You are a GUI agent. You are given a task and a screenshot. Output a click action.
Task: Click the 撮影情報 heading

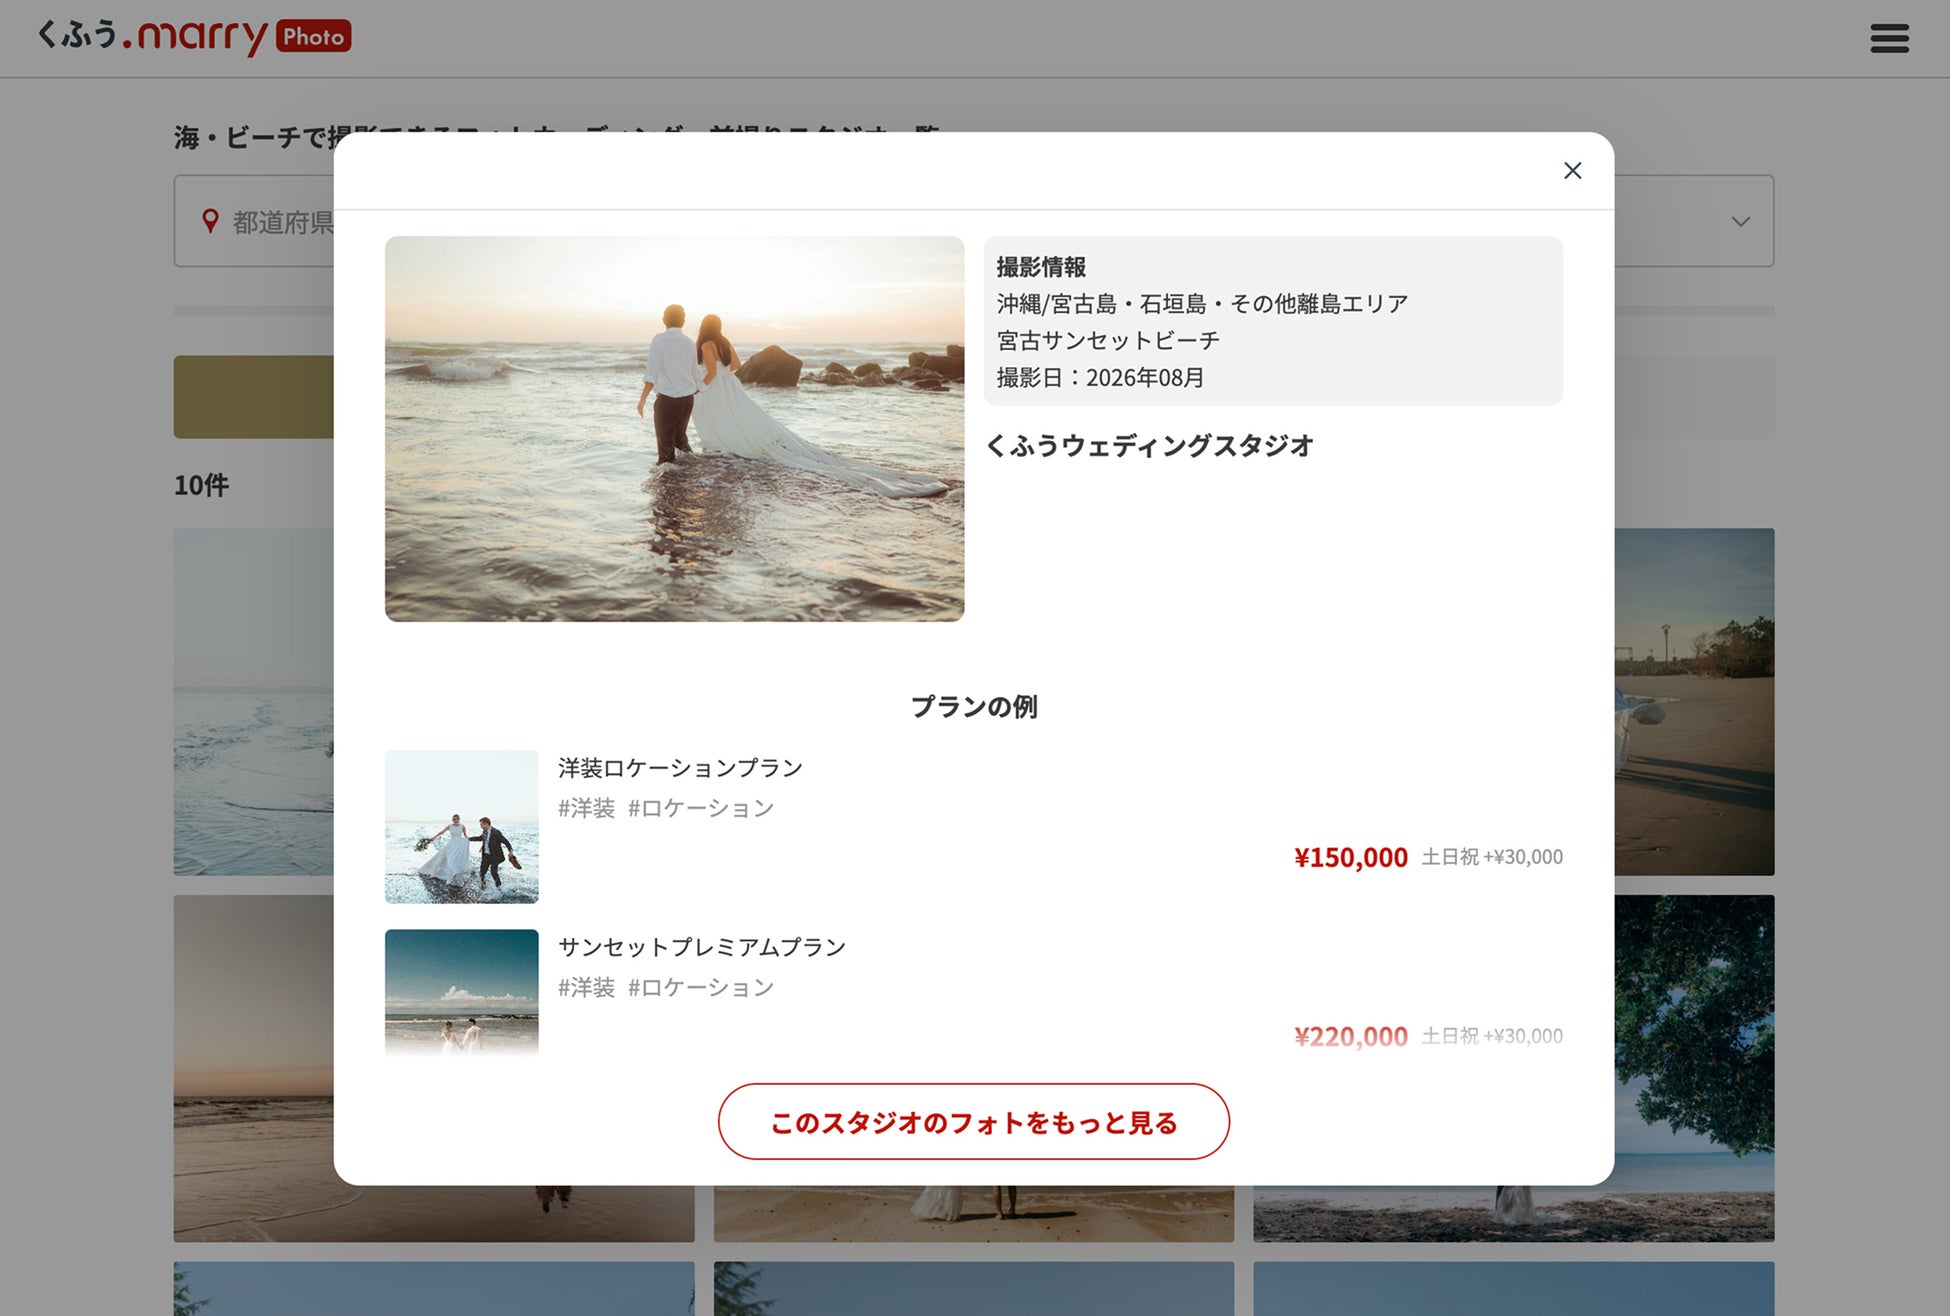point(1041,267)
